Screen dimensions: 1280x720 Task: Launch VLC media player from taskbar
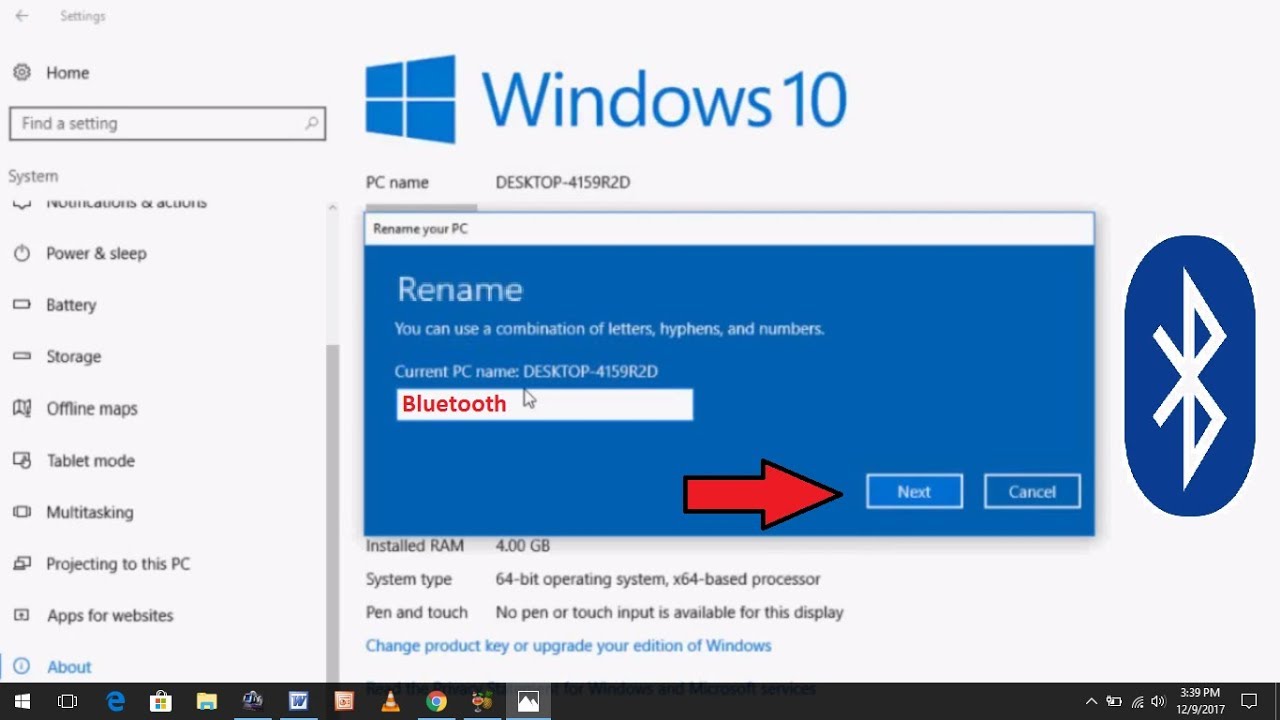coord(390,701)
